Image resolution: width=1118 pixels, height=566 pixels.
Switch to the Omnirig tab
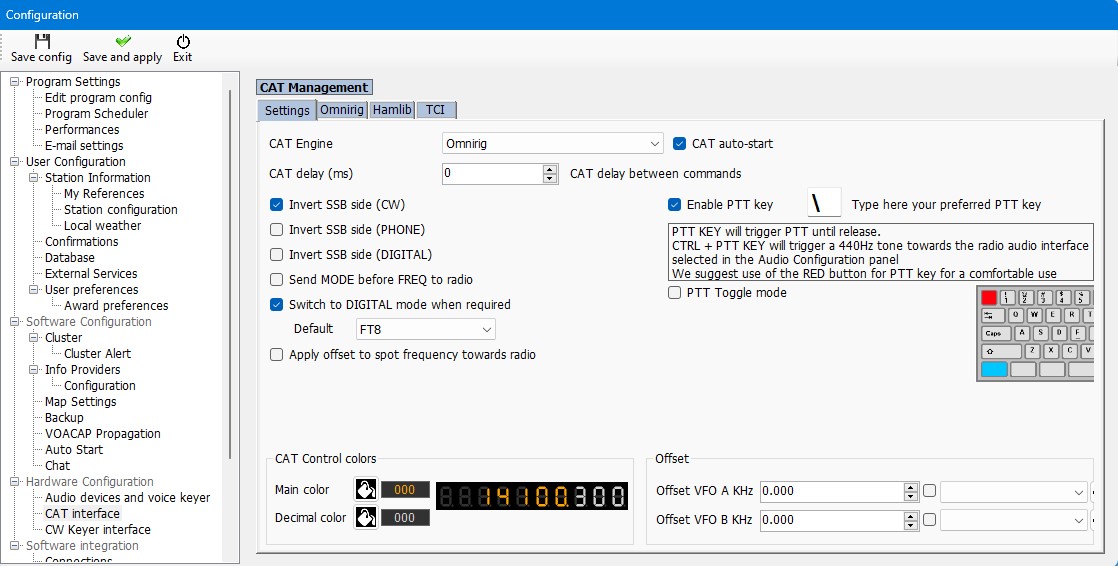pyautogui.click(x=342, y=110)
